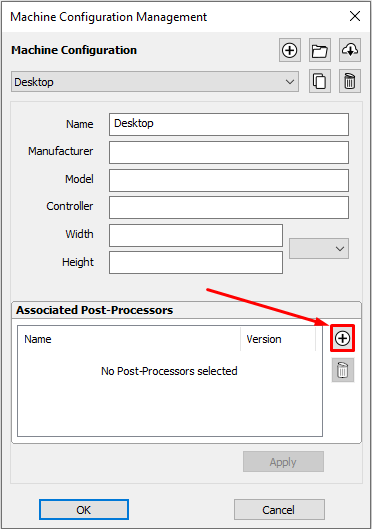
Task: Confirm with the OK button
Action: (84, 509)
